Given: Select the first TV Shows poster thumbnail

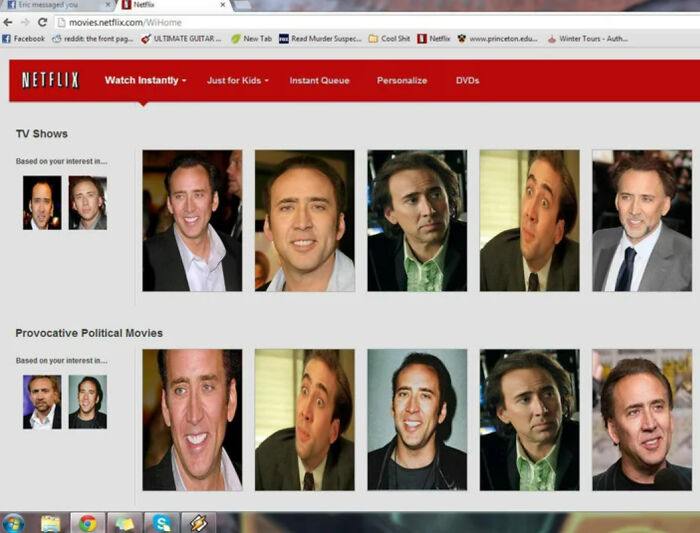Looking at the screenshot, I should 192,221.
